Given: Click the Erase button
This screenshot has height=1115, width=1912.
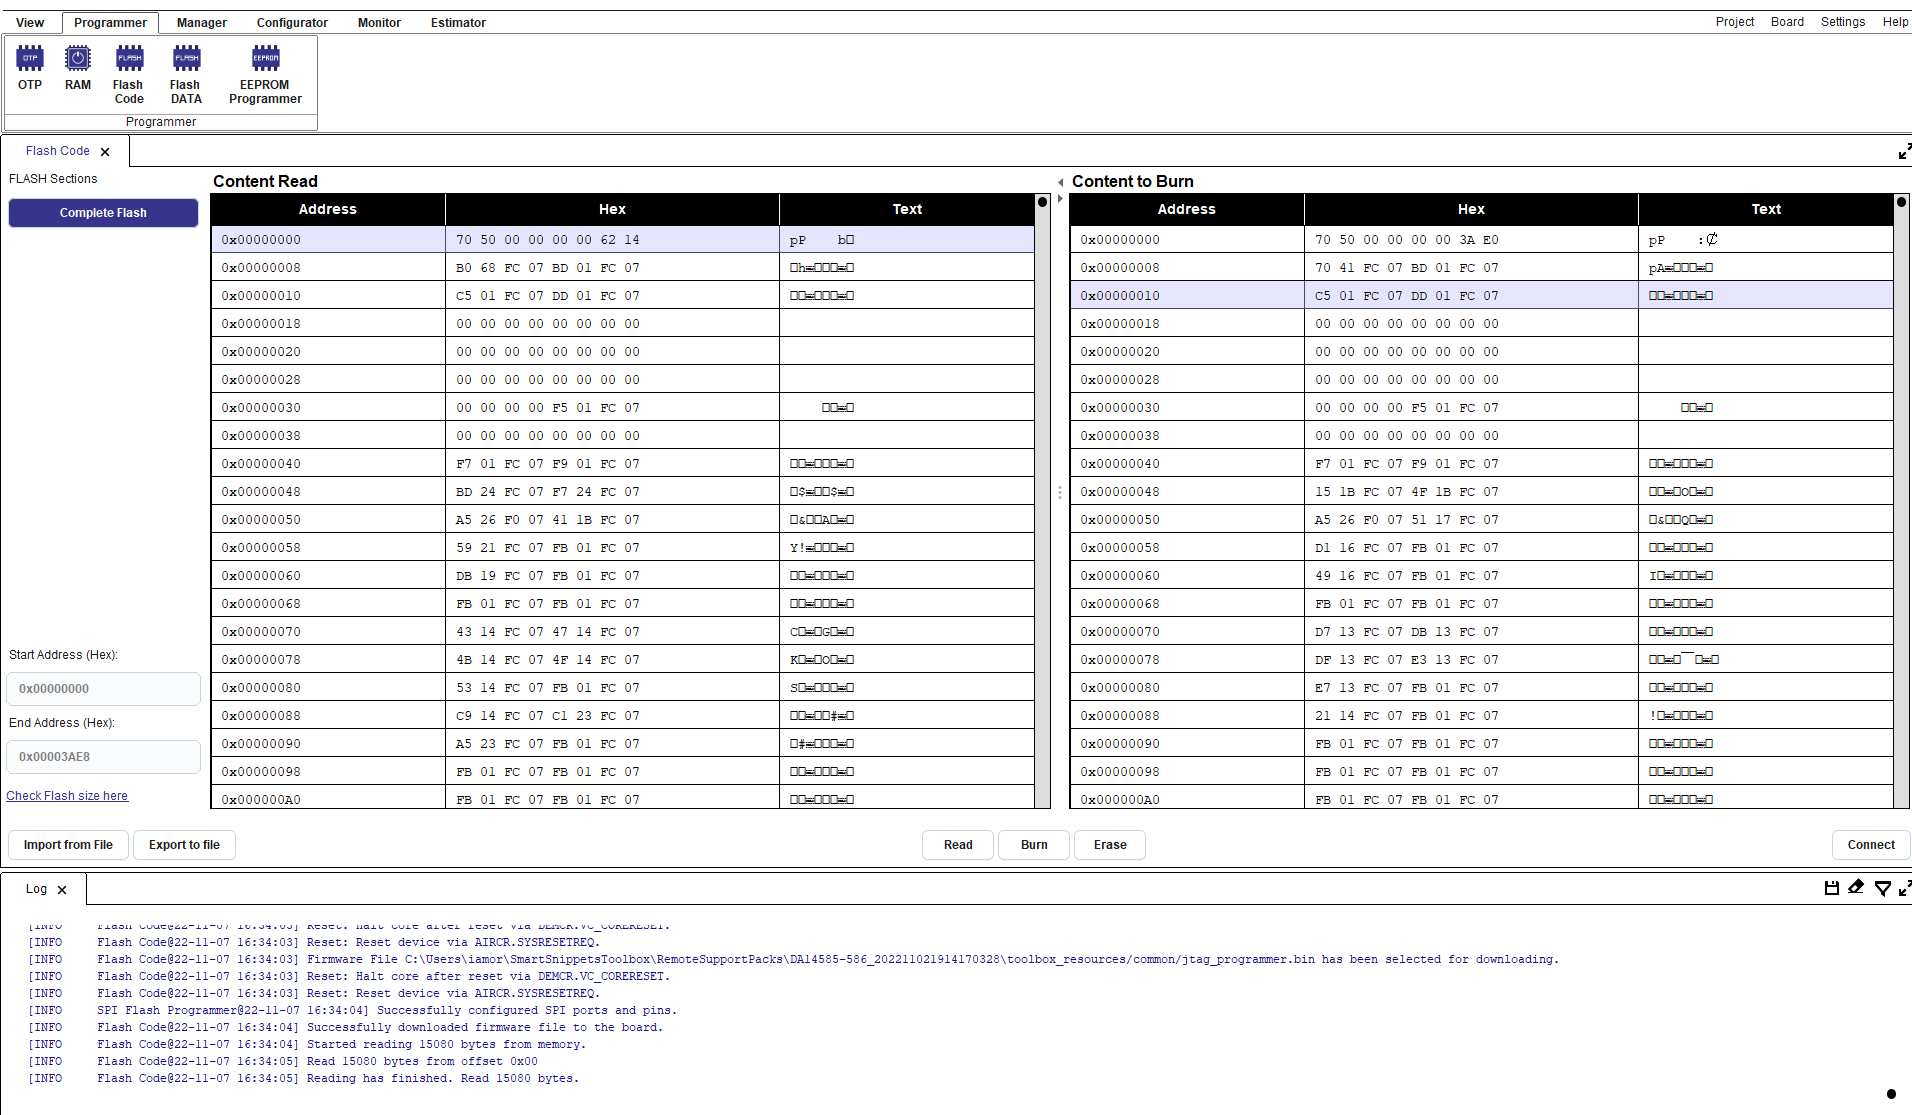Looking at the screenshot, I should point(1110,845).
